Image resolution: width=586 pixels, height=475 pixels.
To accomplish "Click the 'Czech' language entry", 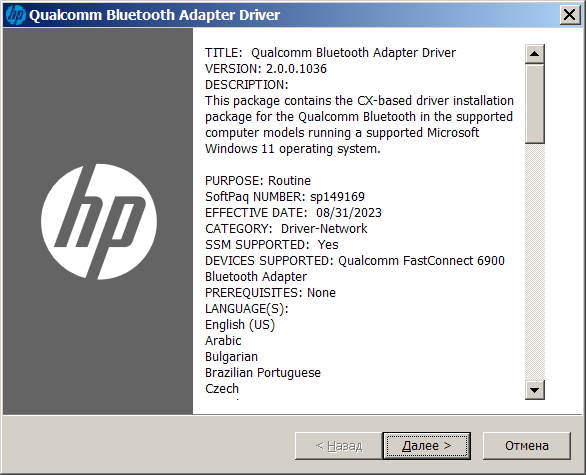I will tap(222, 389).
